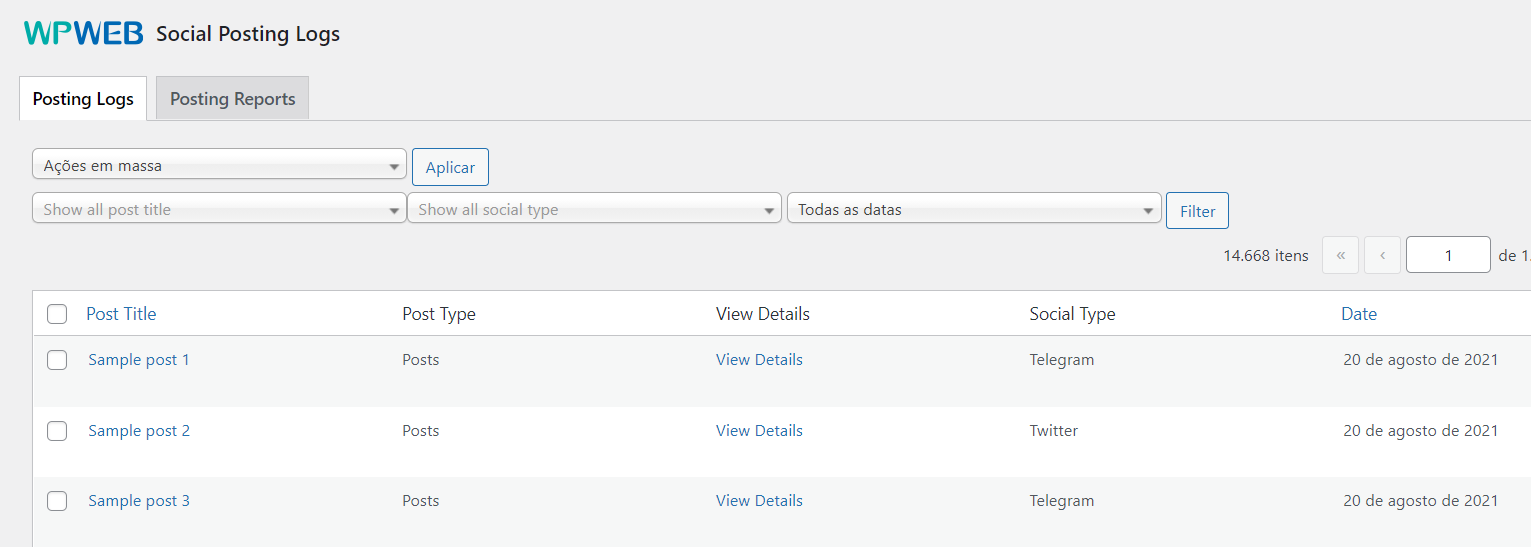Click the View Details column header
Viewport: 1531px width, 547px height.
763,314
